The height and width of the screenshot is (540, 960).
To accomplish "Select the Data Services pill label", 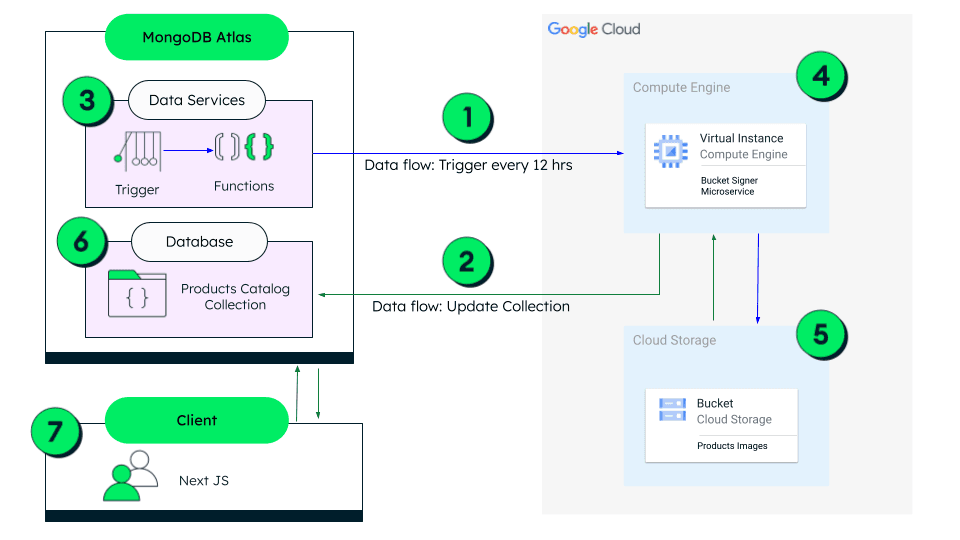I will (x=197, y=100).
